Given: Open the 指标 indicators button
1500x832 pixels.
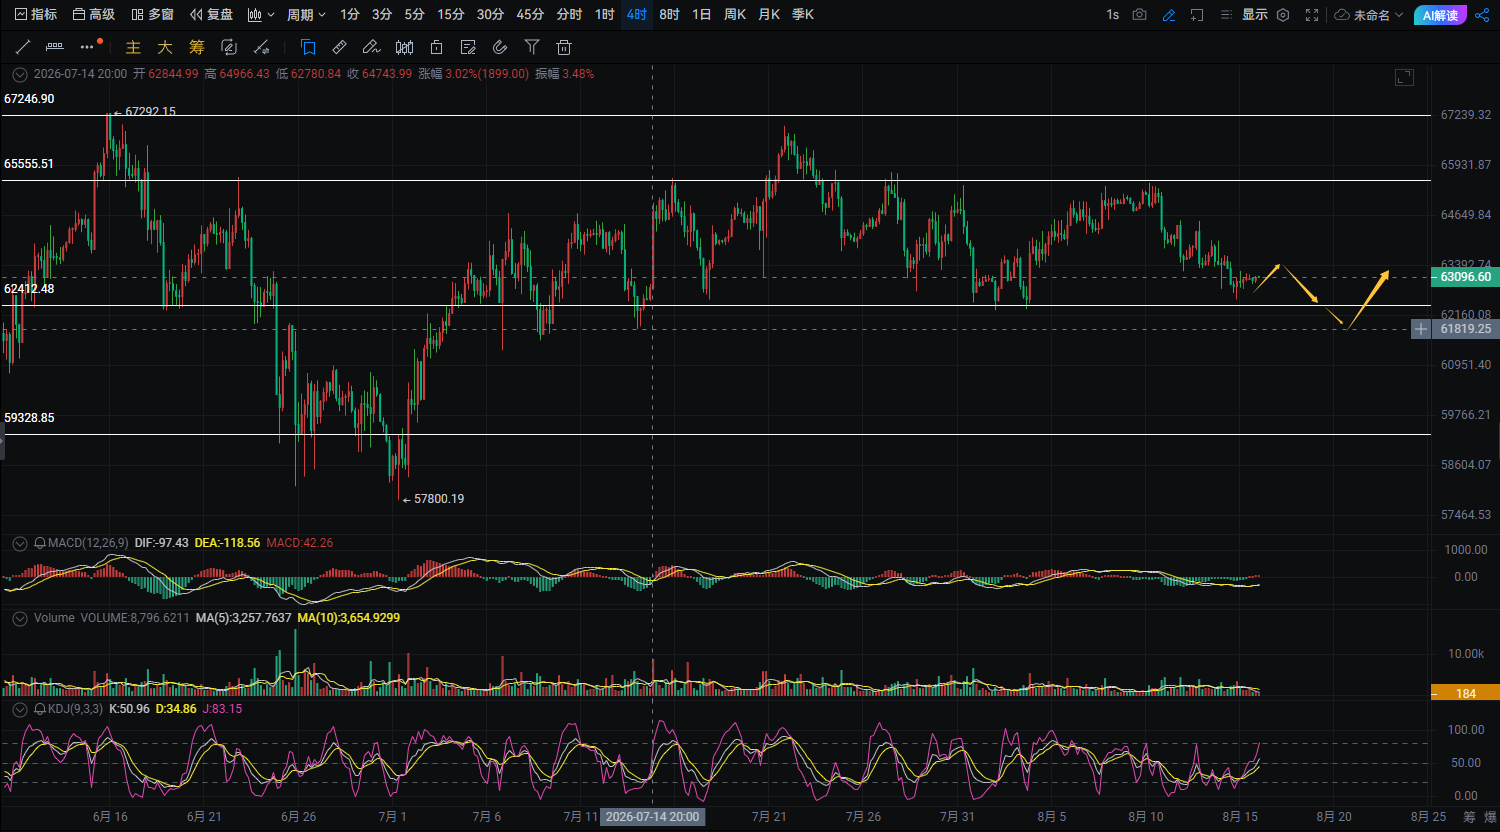Looking at the screenshot, I should coord(35,15).
